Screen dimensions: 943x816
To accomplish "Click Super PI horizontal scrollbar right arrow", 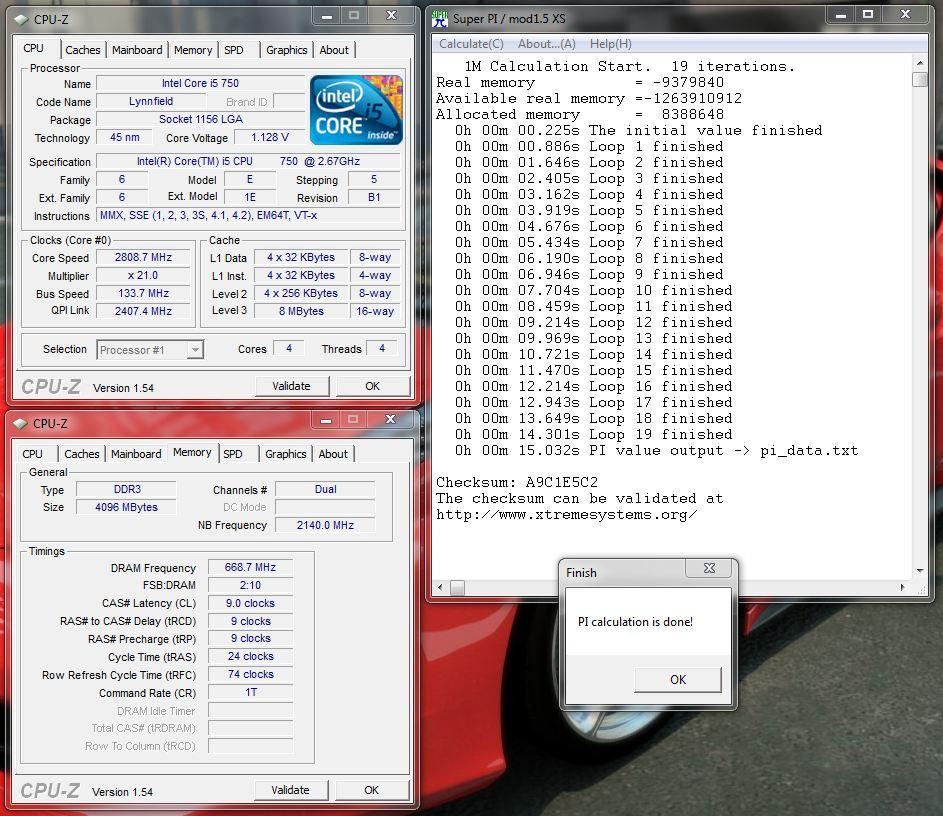I will tap(902, 587).
